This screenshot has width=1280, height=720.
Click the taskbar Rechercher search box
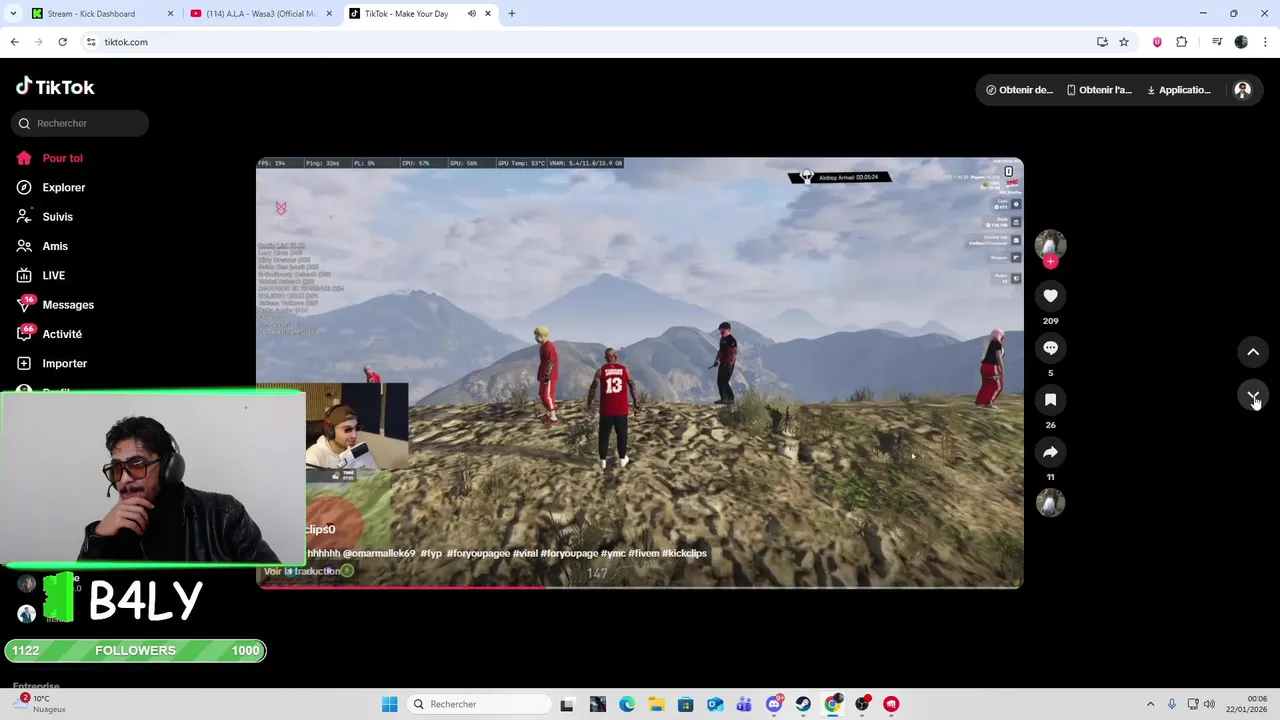click(480, 704)
